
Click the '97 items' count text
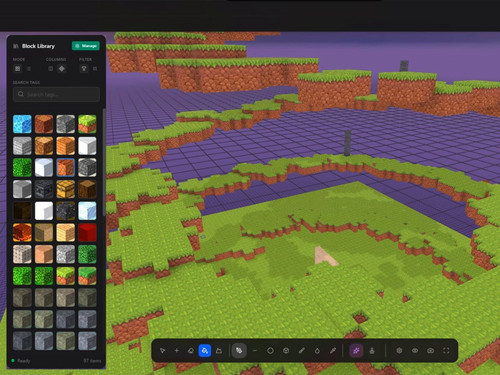(x=92, y=361)
